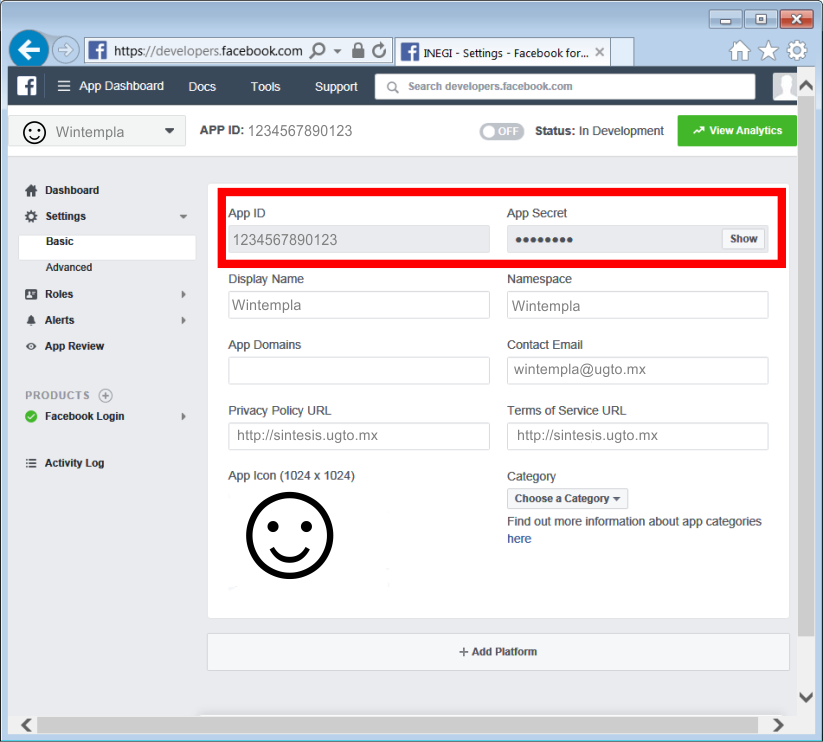Select the Advanced settings item
The width and height of the screenshot is (823, 742).
pos(69,268)
